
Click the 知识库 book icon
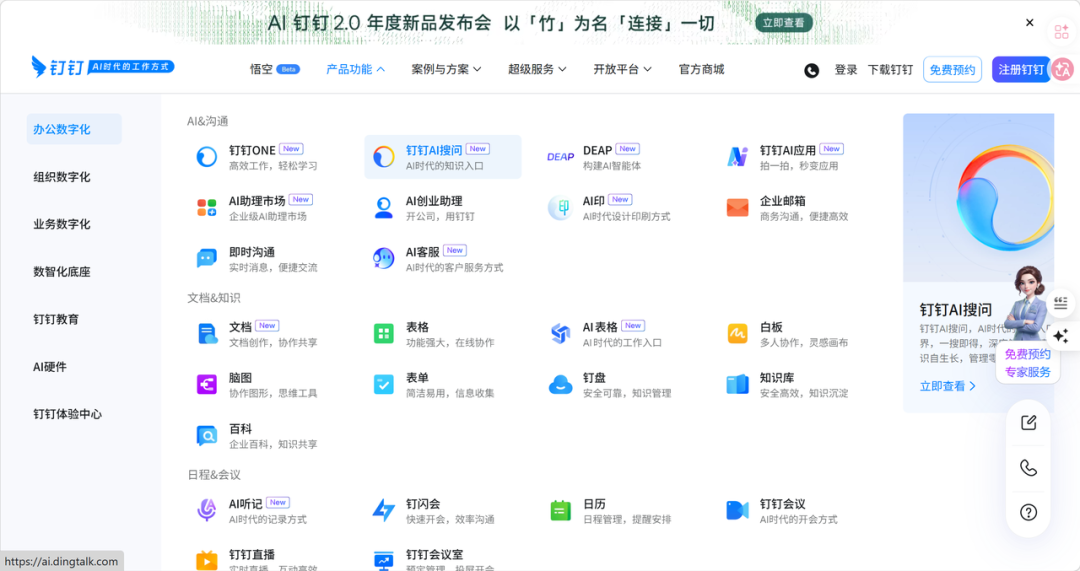pos(738,384)
